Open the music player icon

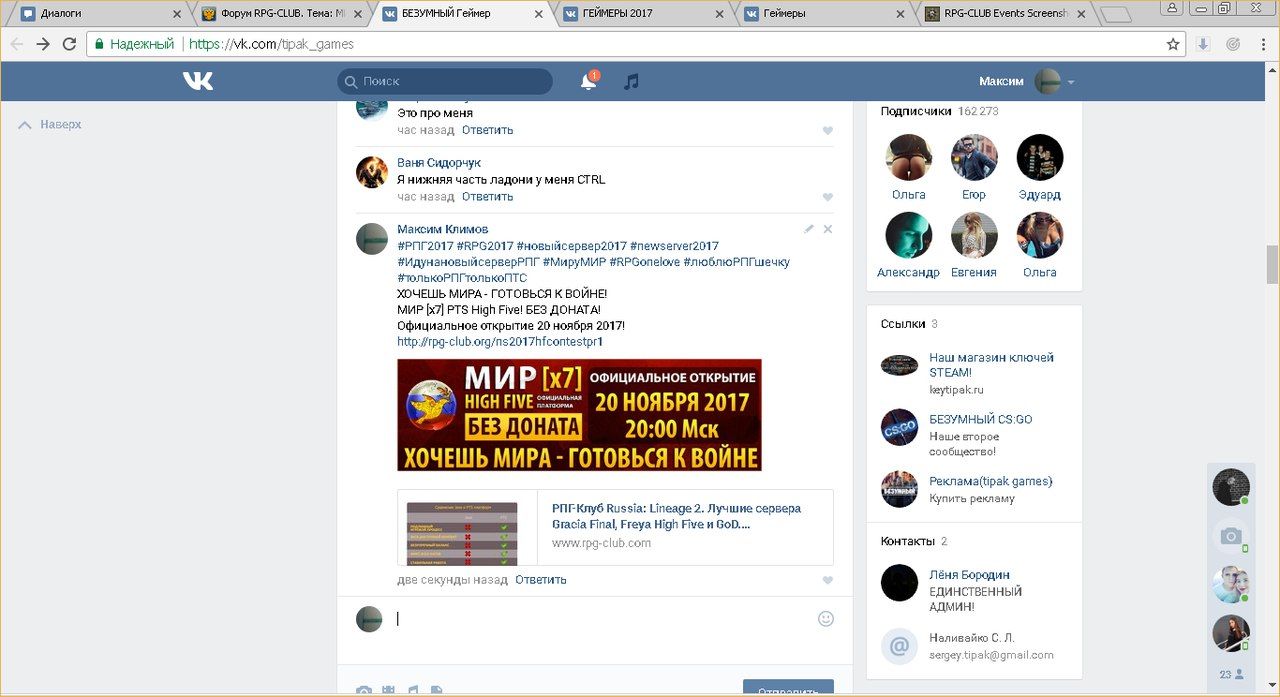click(x=631, y=82)
